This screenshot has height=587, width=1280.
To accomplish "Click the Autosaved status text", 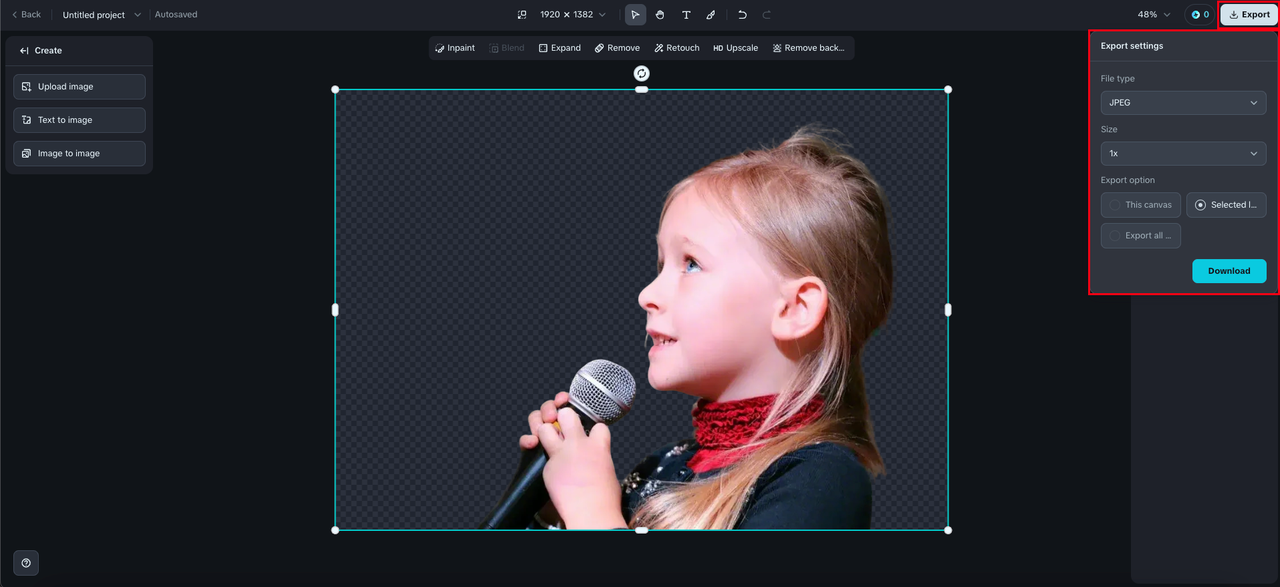I will (x=176, y=15).
